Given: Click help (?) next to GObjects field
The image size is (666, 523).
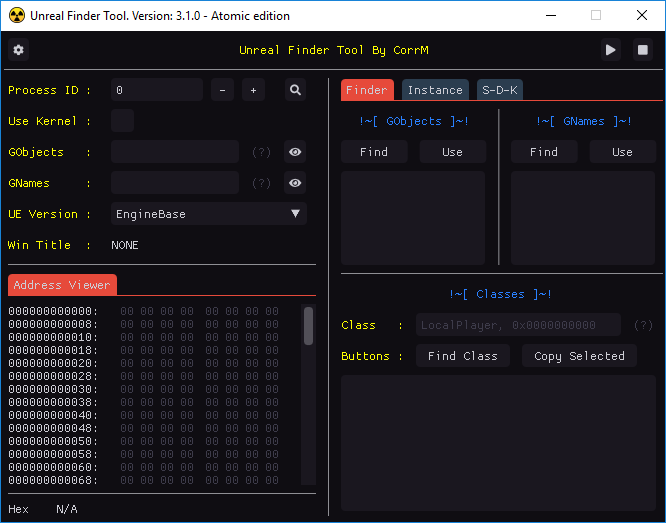Looking at the screenshot, I should point(261,152).
